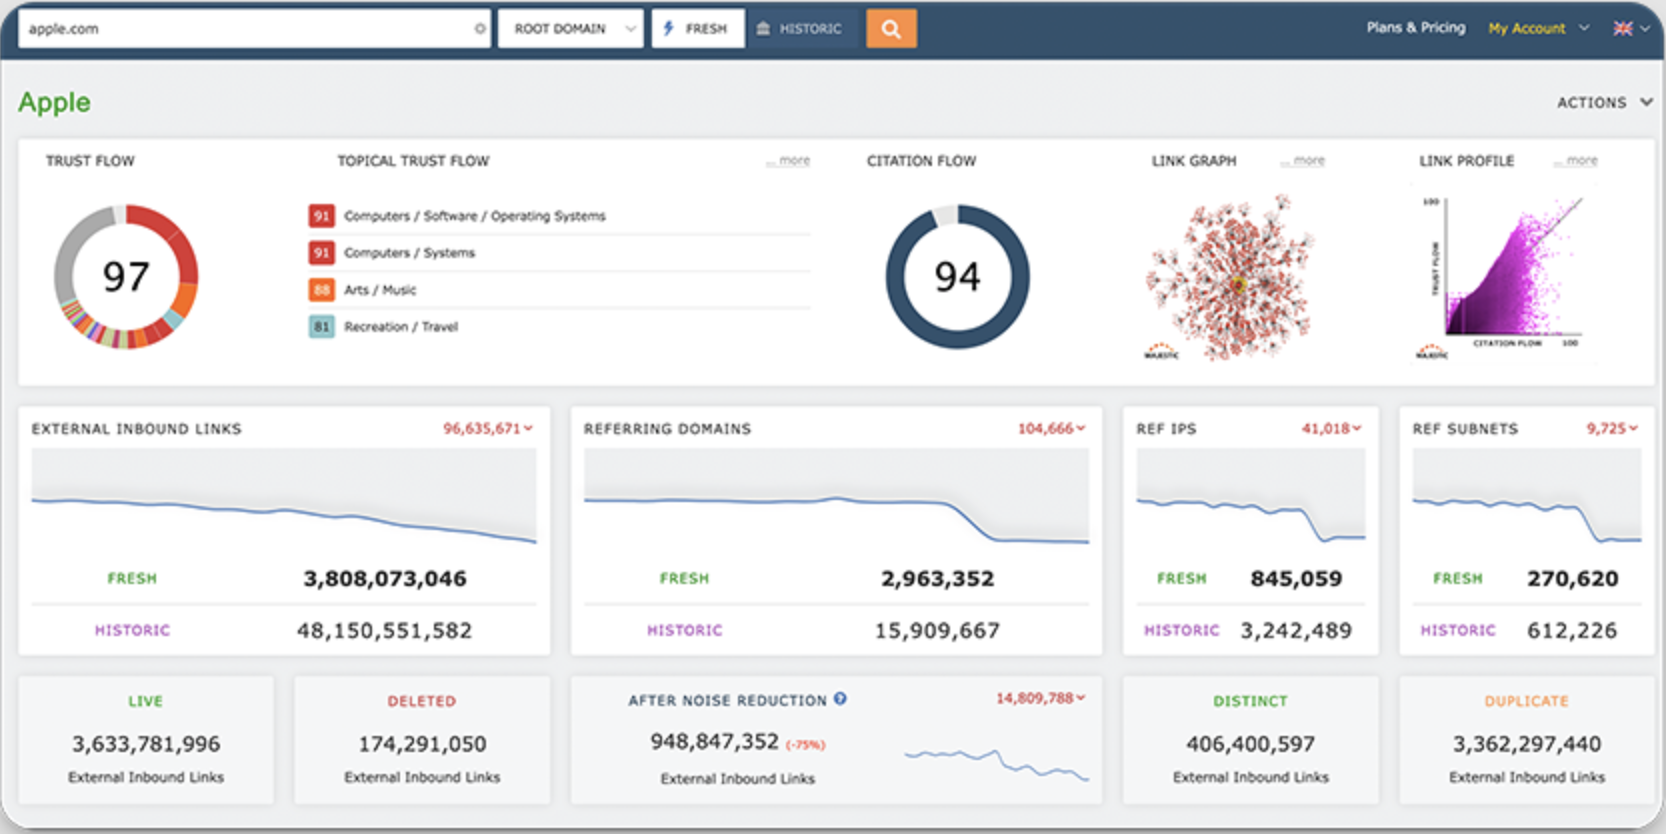Click the Live card heading

coord(145,701)
